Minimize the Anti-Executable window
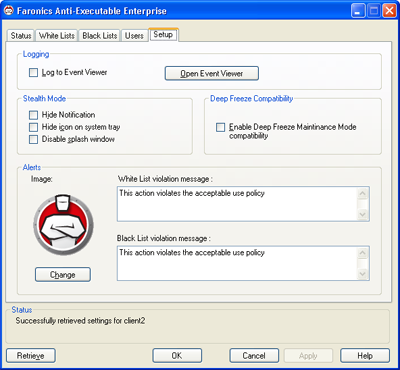The height and width of the screenshot is (370, 400). (358, 11)
